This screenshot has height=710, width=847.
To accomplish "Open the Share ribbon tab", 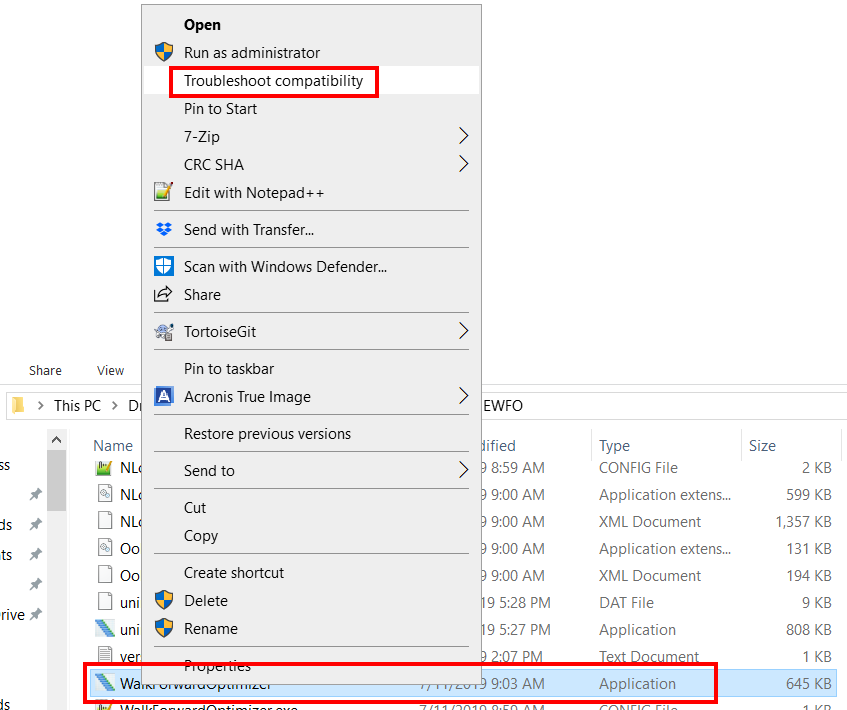I will click(45, 370).
